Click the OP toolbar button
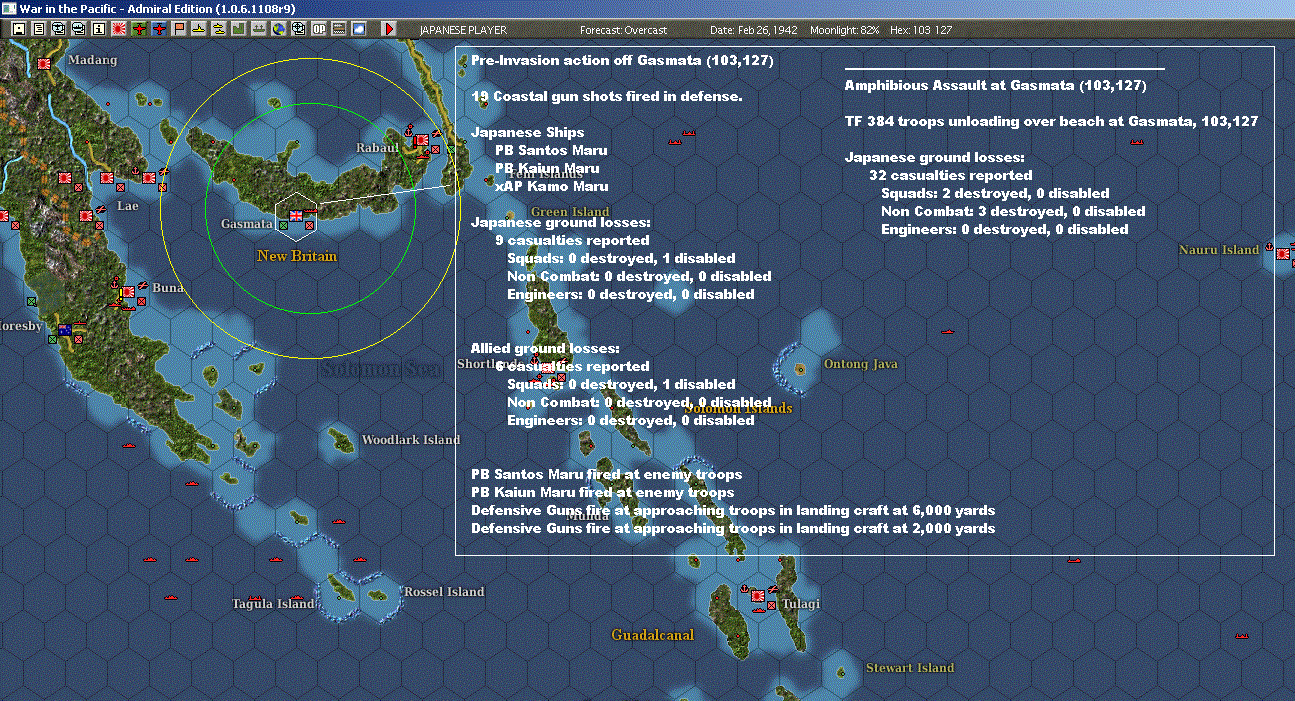This screenshot has height=701, width=1295. (x=318, y=29)
